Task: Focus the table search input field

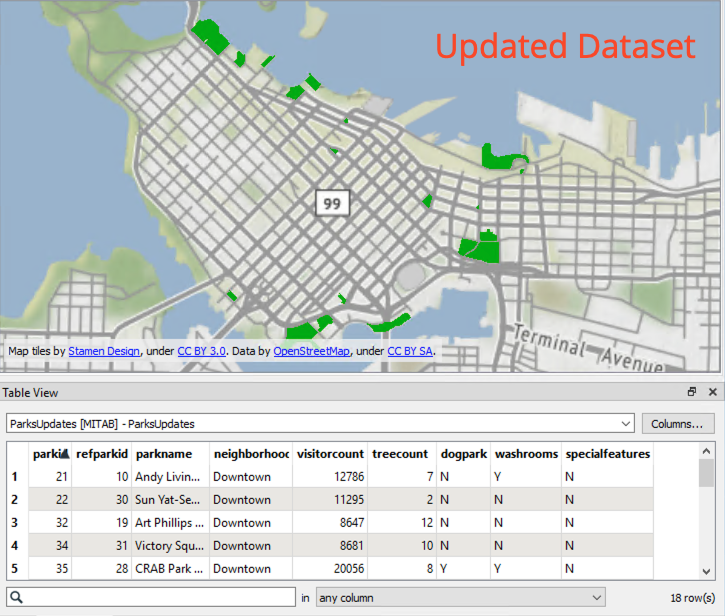Action: [160, 598]
